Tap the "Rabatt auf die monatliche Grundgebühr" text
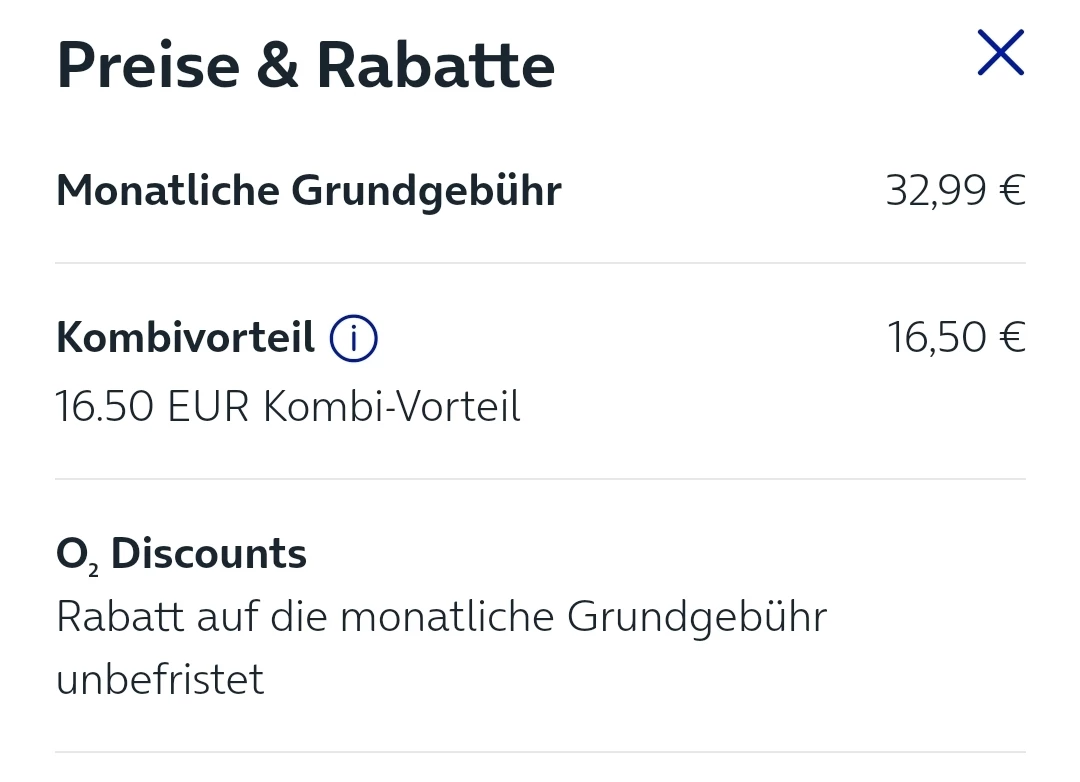The image size is (1080, 782). 441,617
